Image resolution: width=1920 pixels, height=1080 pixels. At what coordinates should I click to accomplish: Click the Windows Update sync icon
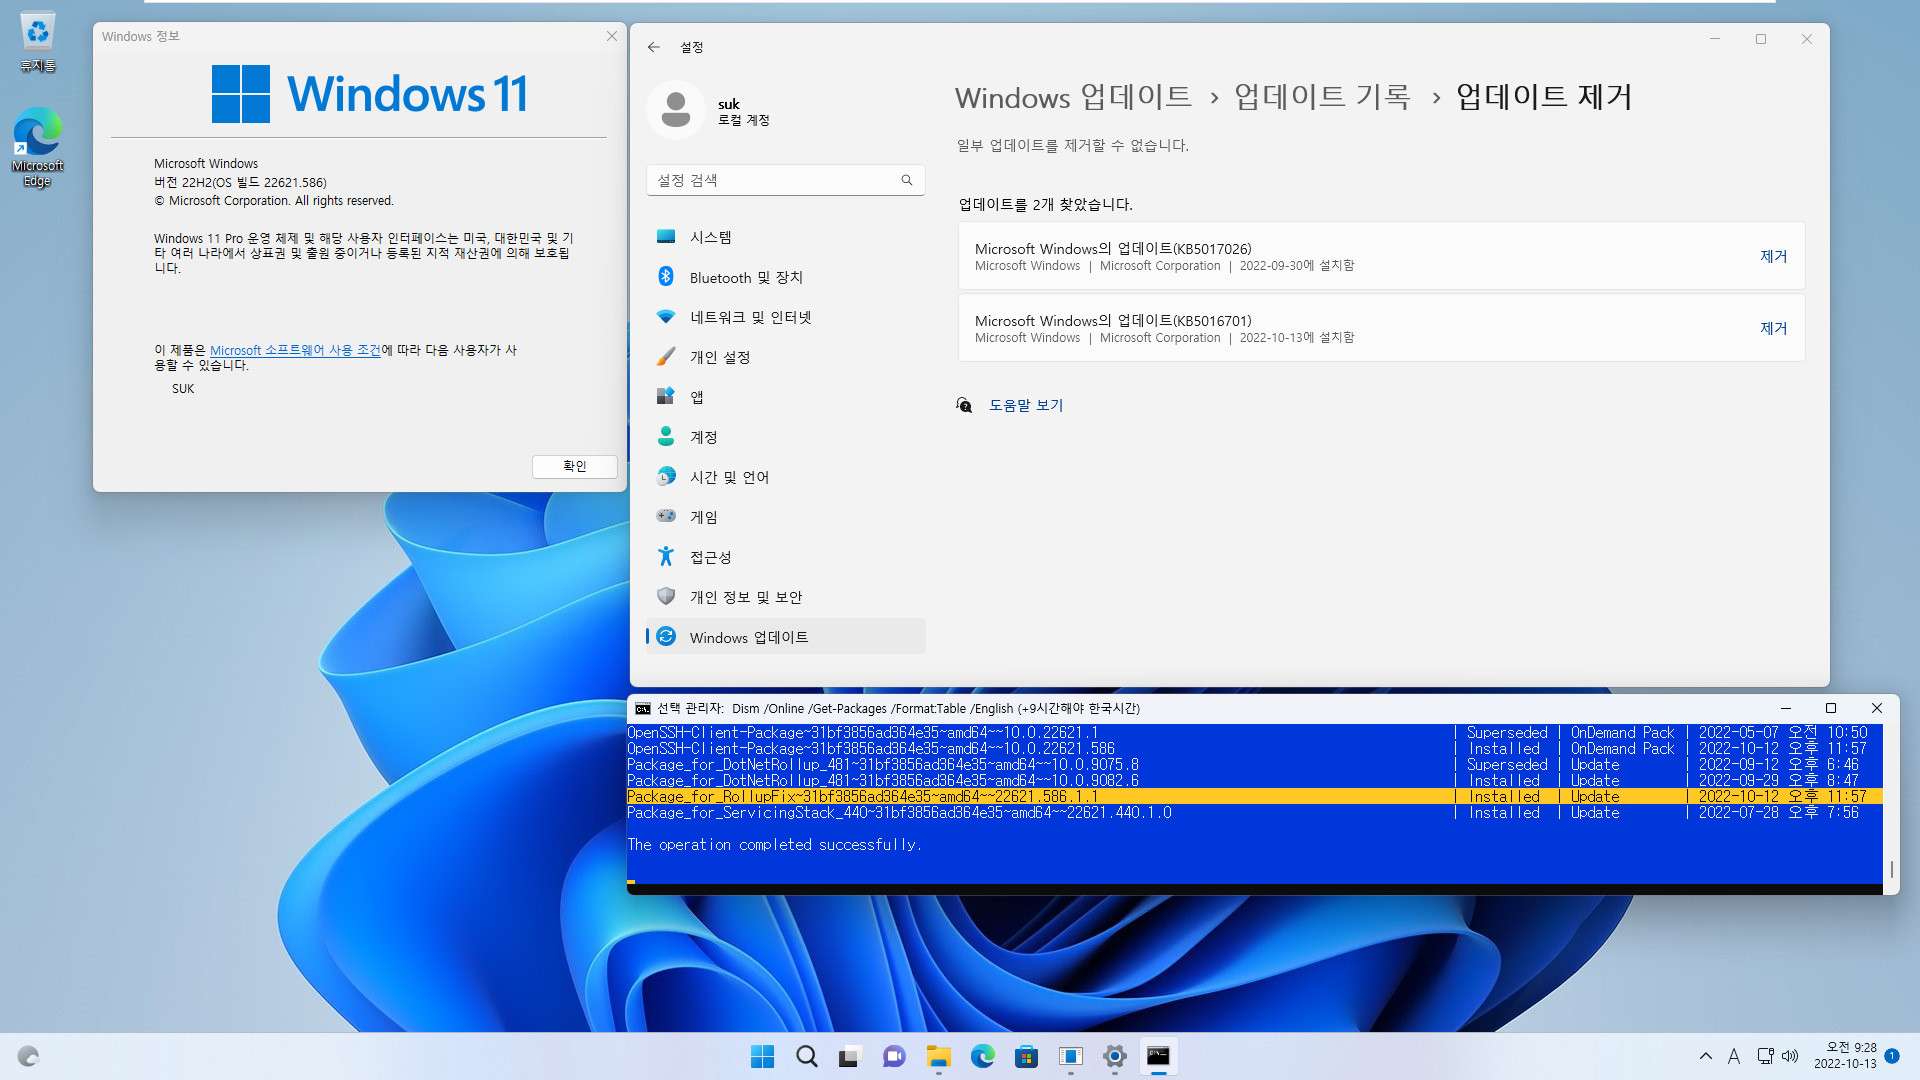pos(666,636)
